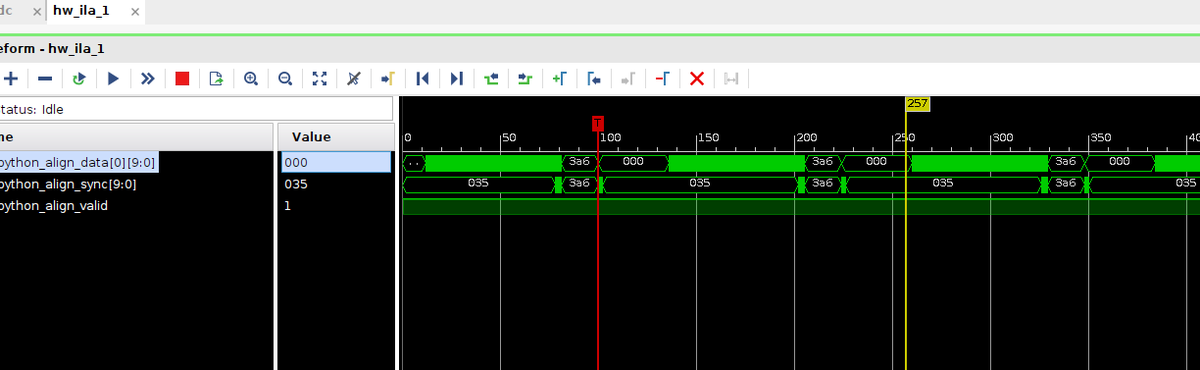Screen dimensions: 1200x370
Task: Go to next transition icon
Action: click(x=524, y=78)
